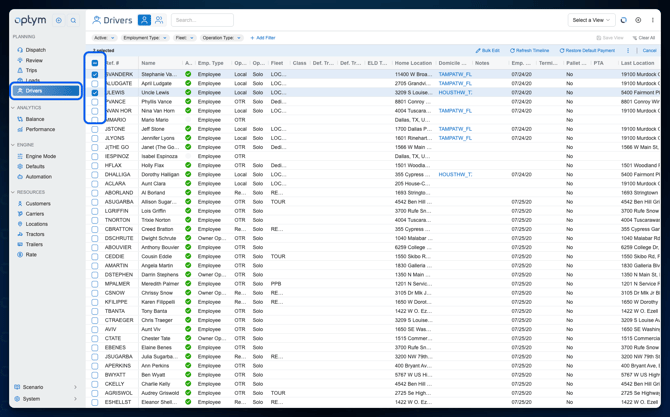Image resolution: width=670 pixels, height=417 pixels.
Task: Open the Select a View dropdown
Action: [591, 20]
